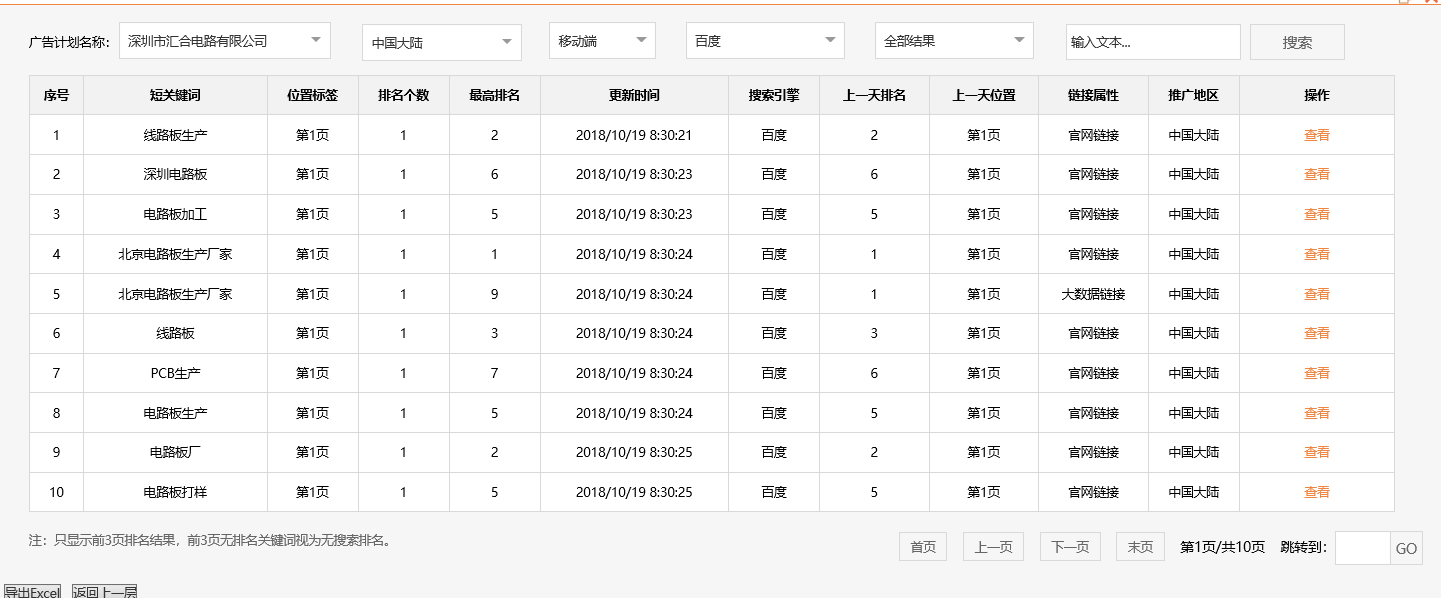
Task: Click the 搜索 search button
Action: coord(1296,41)
